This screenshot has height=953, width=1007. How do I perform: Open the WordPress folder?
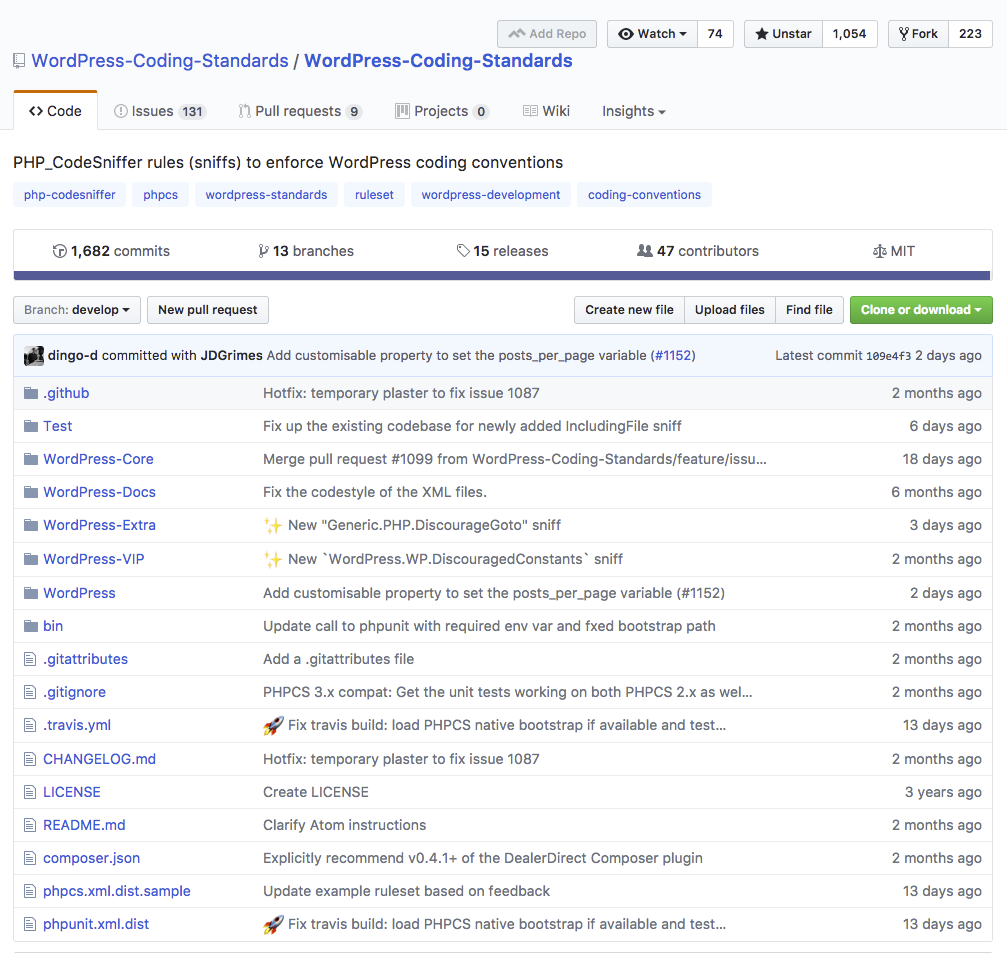pyautogui.click(x=79, y=593)
